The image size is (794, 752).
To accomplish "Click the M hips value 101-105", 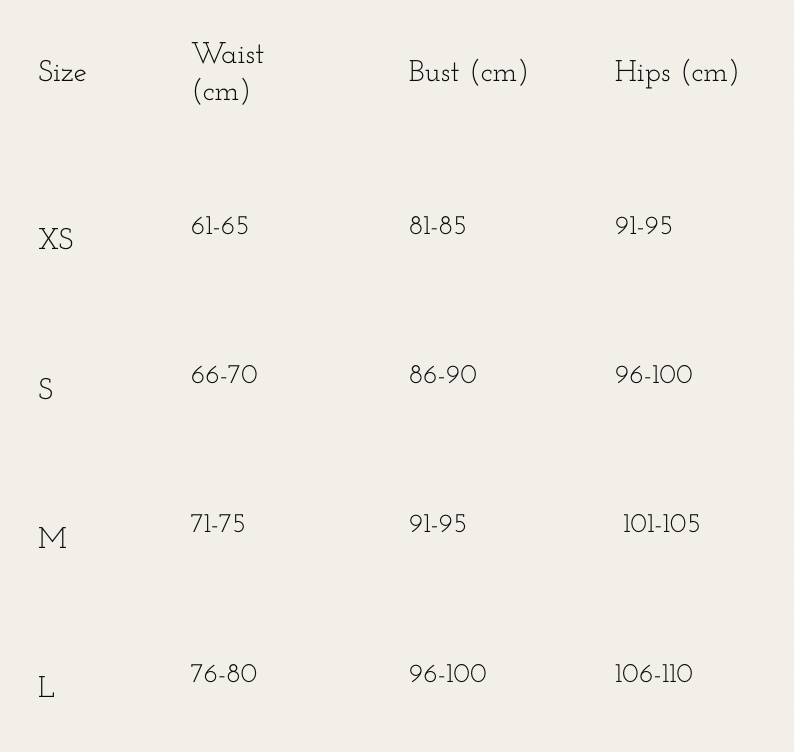I will point(661,525).
